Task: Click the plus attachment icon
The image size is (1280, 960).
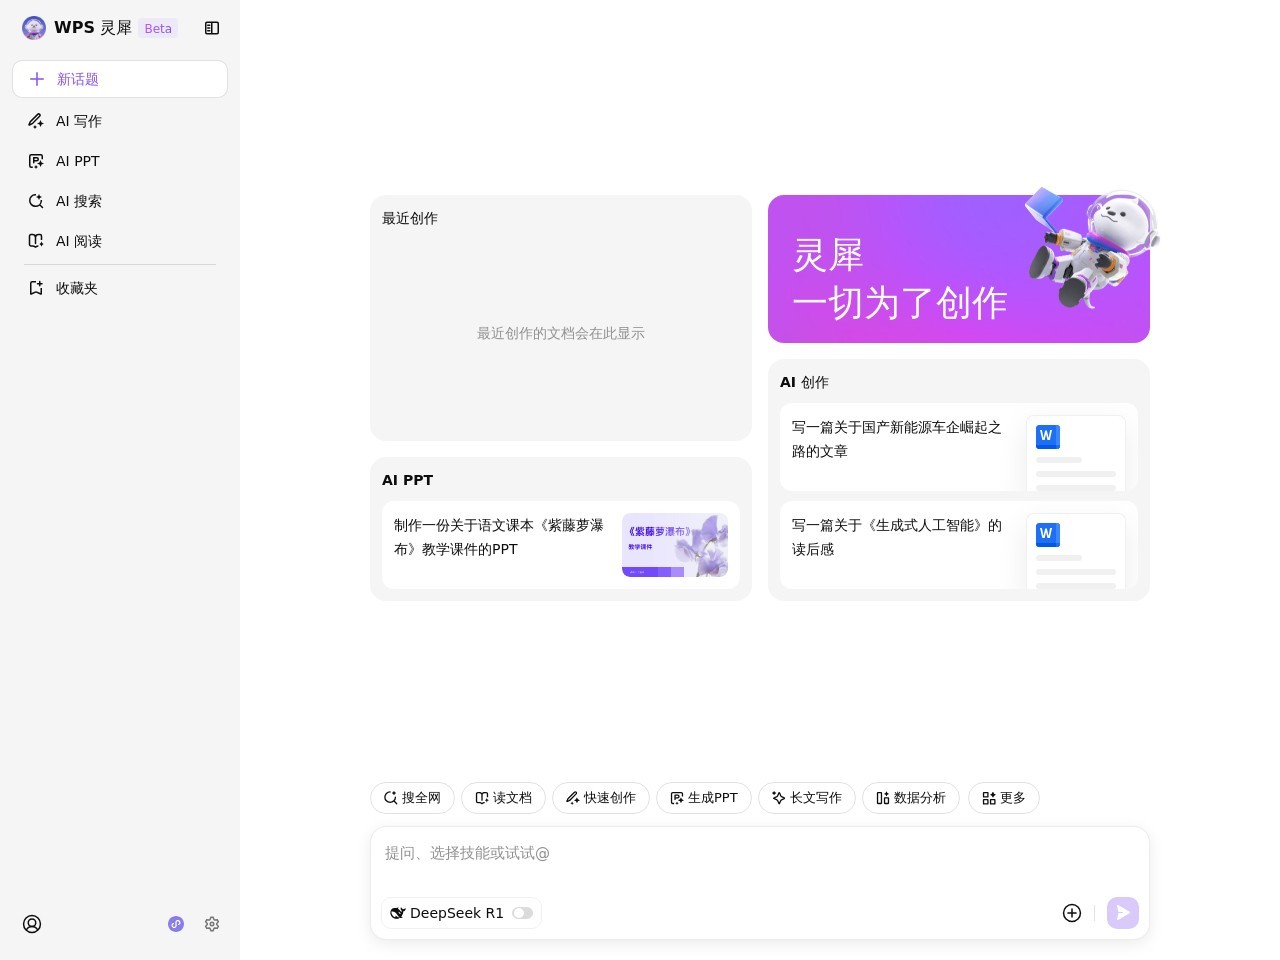Action: coord(1072,913)
